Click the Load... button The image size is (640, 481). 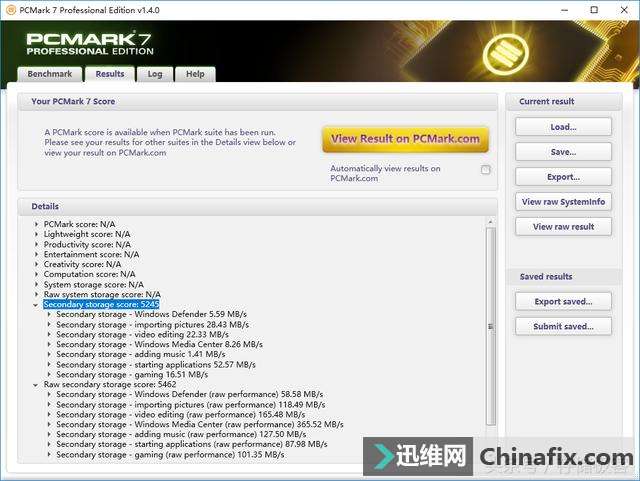(563, 127)
